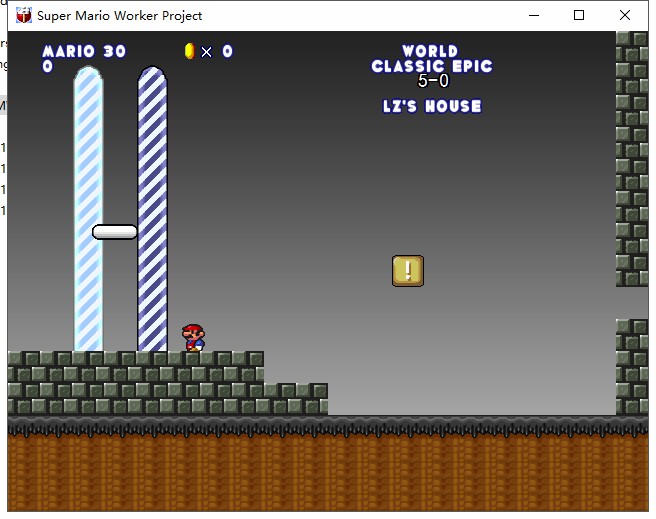Click the coin icon in the HUD

pyautogui.click(x=190, y=51)
